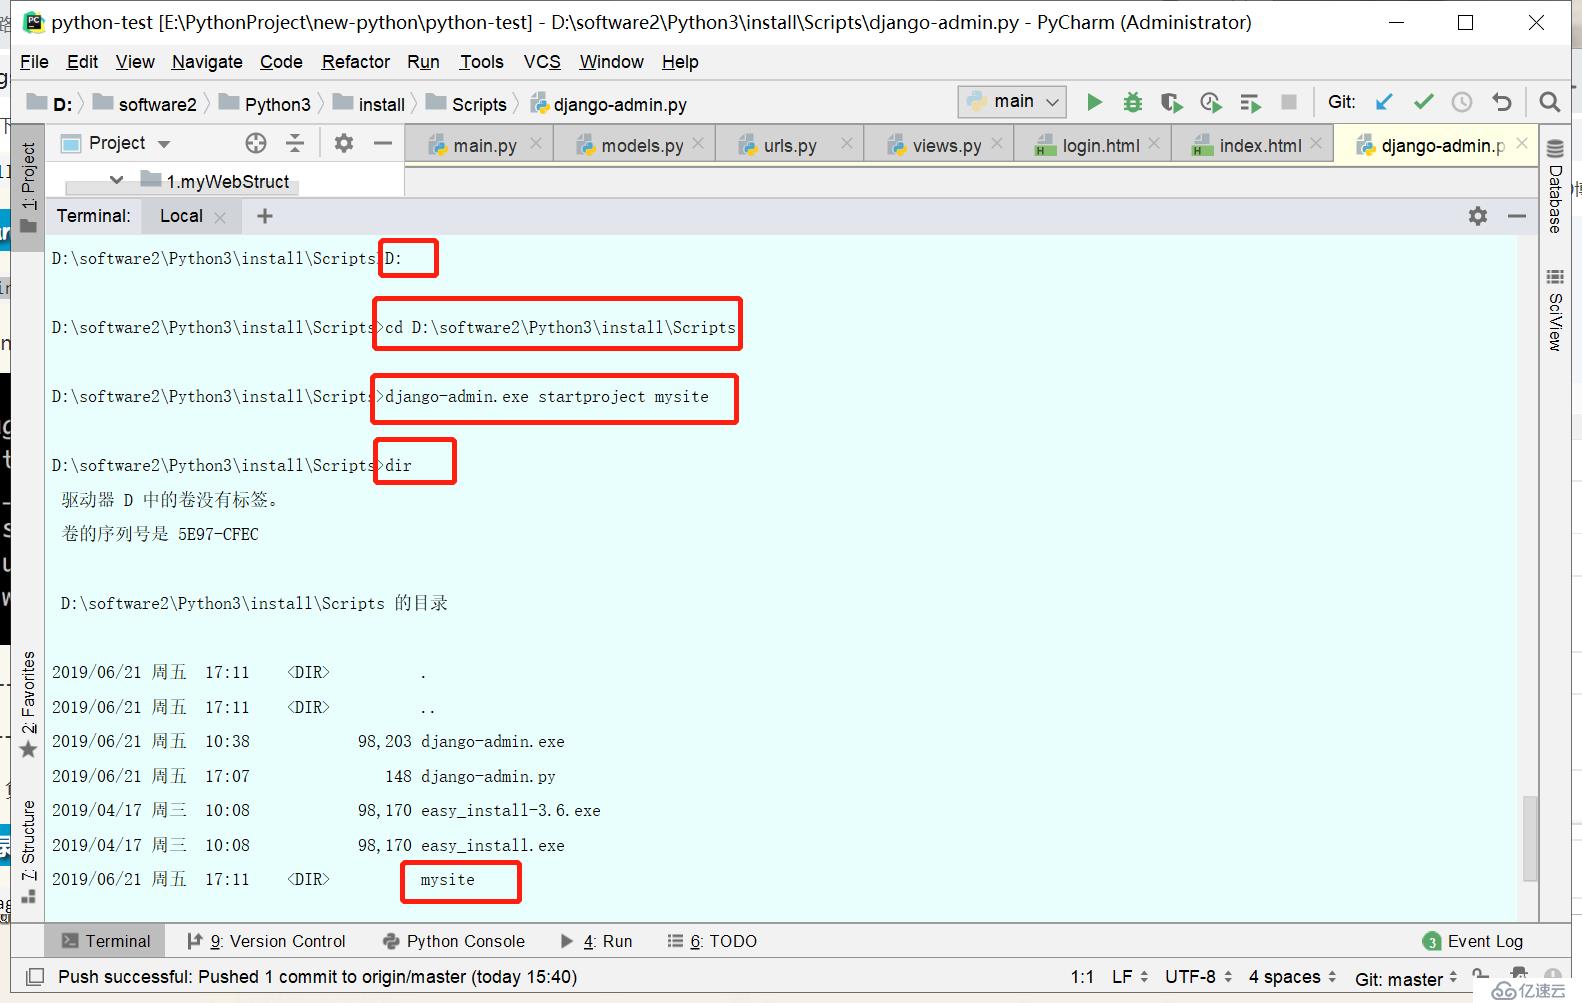Image resolution: width=1582 pixels, height=1003 pixels.
Task: Open Git: master branch popup
Action: pos(1406,979)
